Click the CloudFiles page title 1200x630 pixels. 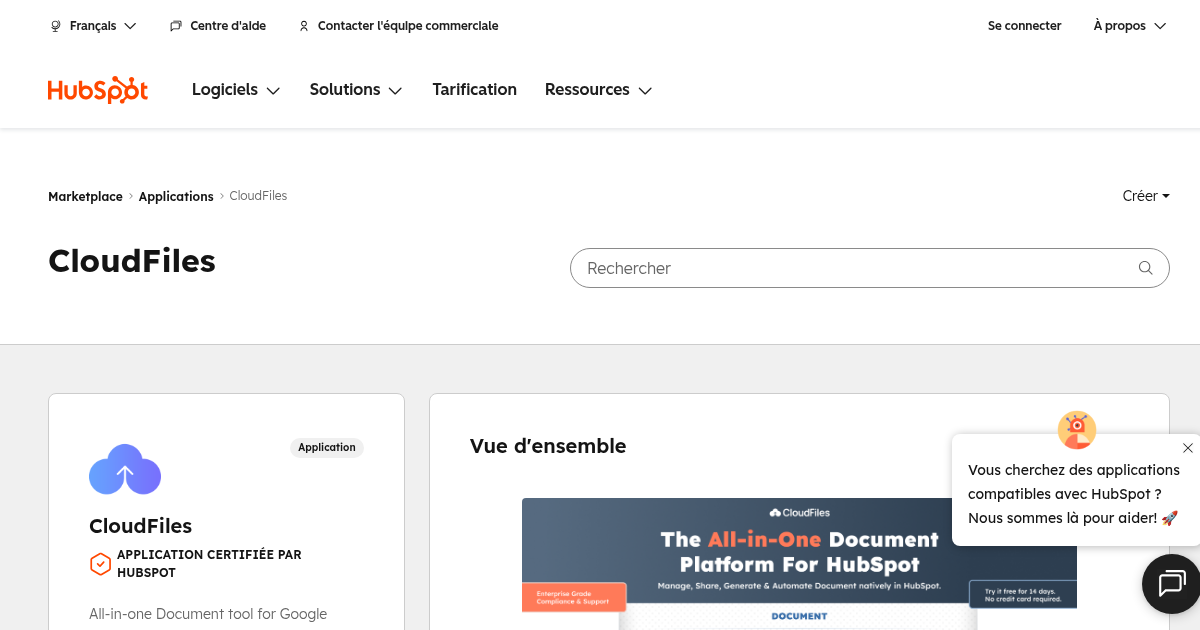[x=132, y=261]
